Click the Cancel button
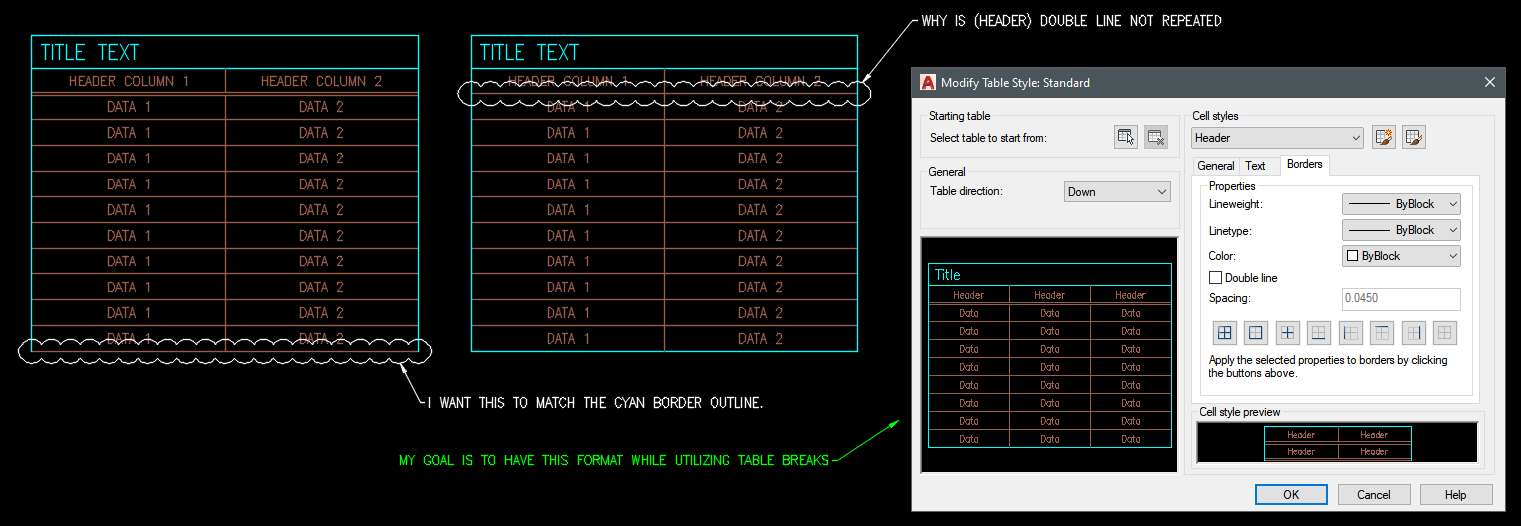The width and height of the screenshot is (1521, 526). [x=1373, y=494]
